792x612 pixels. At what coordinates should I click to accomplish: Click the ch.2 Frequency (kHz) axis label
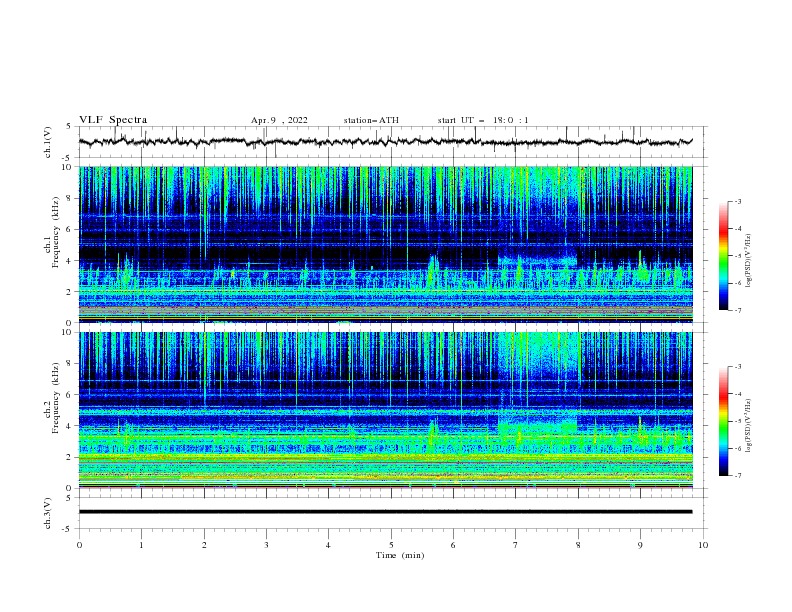[x=51, y=398]
